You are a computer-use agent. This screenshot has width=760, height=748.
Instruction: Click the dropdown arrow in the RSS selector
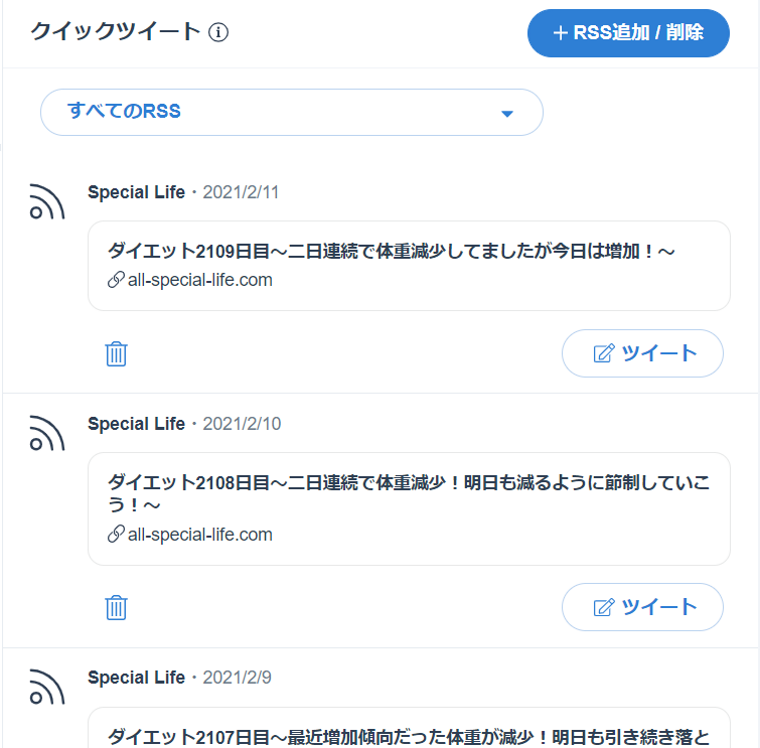pyautogui.click(x=507, y=113)
